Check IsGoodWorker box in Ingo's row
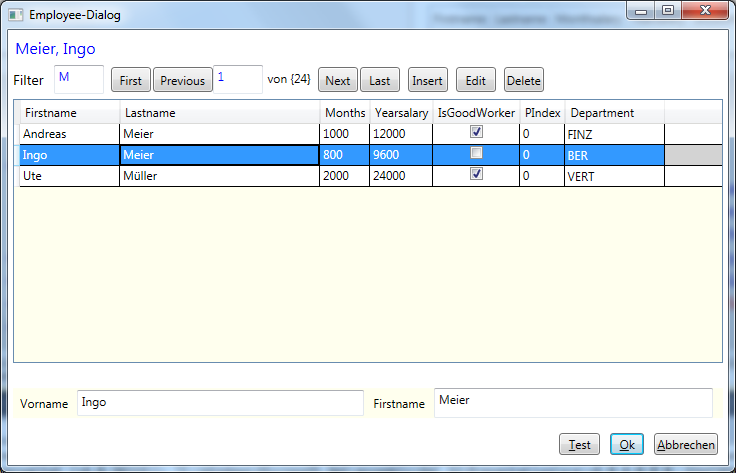The height and width of the screenshot is (473, 736). (477, 153)
